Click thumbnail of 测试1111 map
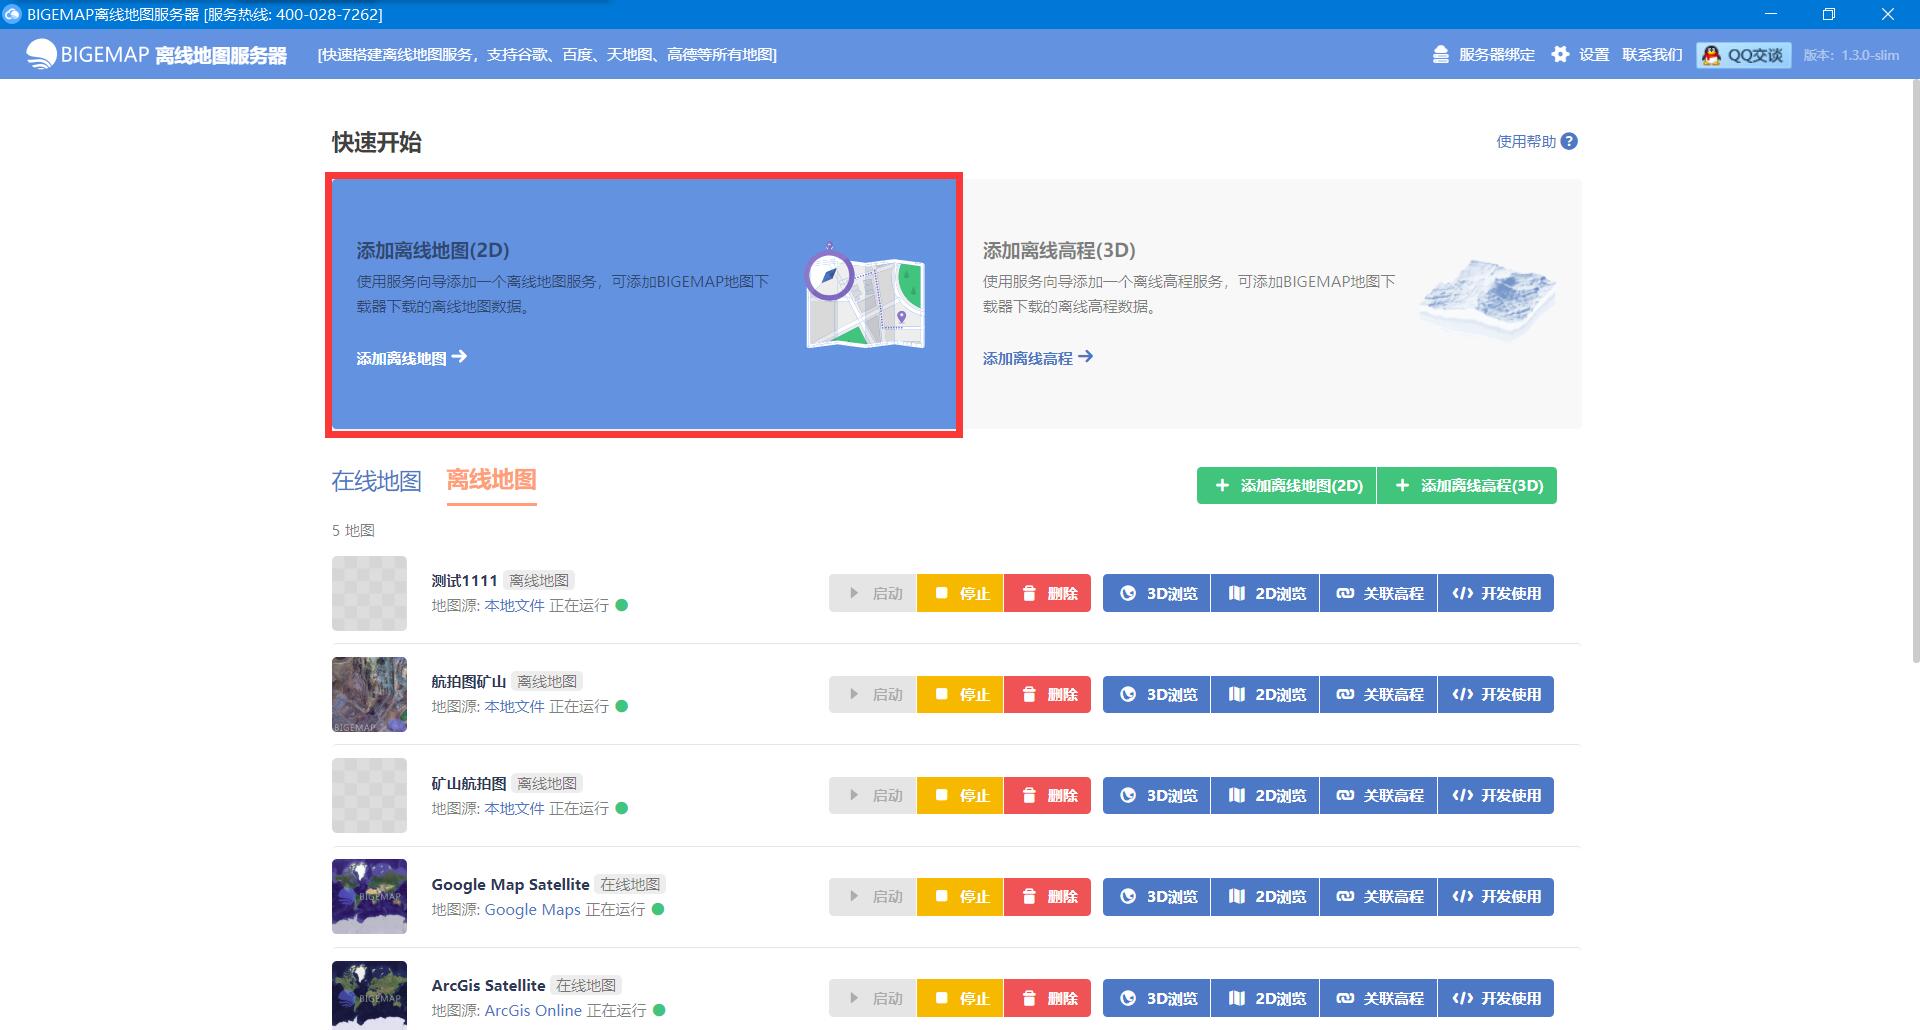 369,593
